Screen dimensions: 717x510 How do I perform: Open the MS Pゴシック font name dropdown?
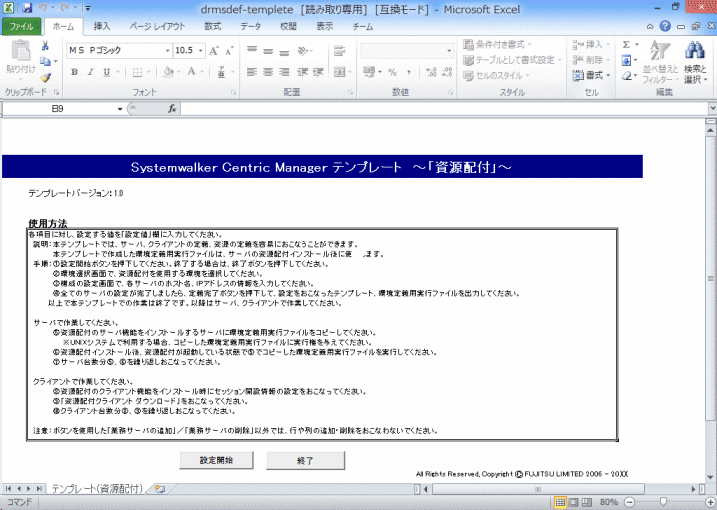[x=167, y=51]
